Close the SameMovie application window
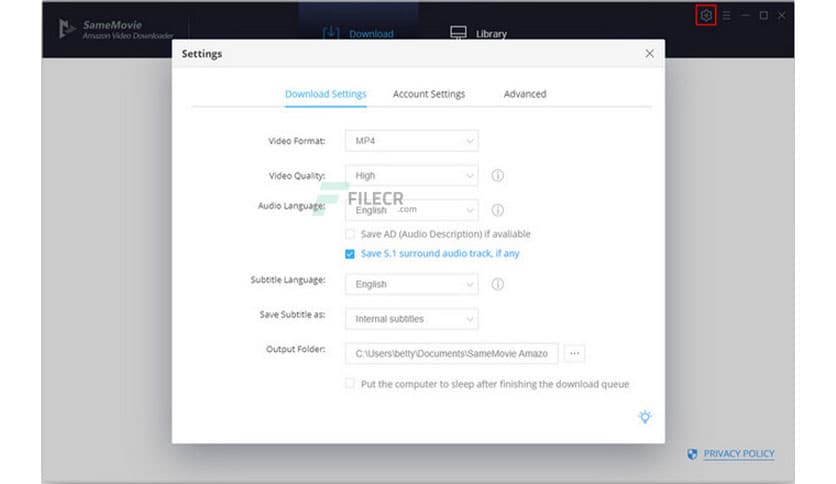The height and width of the screenshot is (484, 836). tap(782, 15)
